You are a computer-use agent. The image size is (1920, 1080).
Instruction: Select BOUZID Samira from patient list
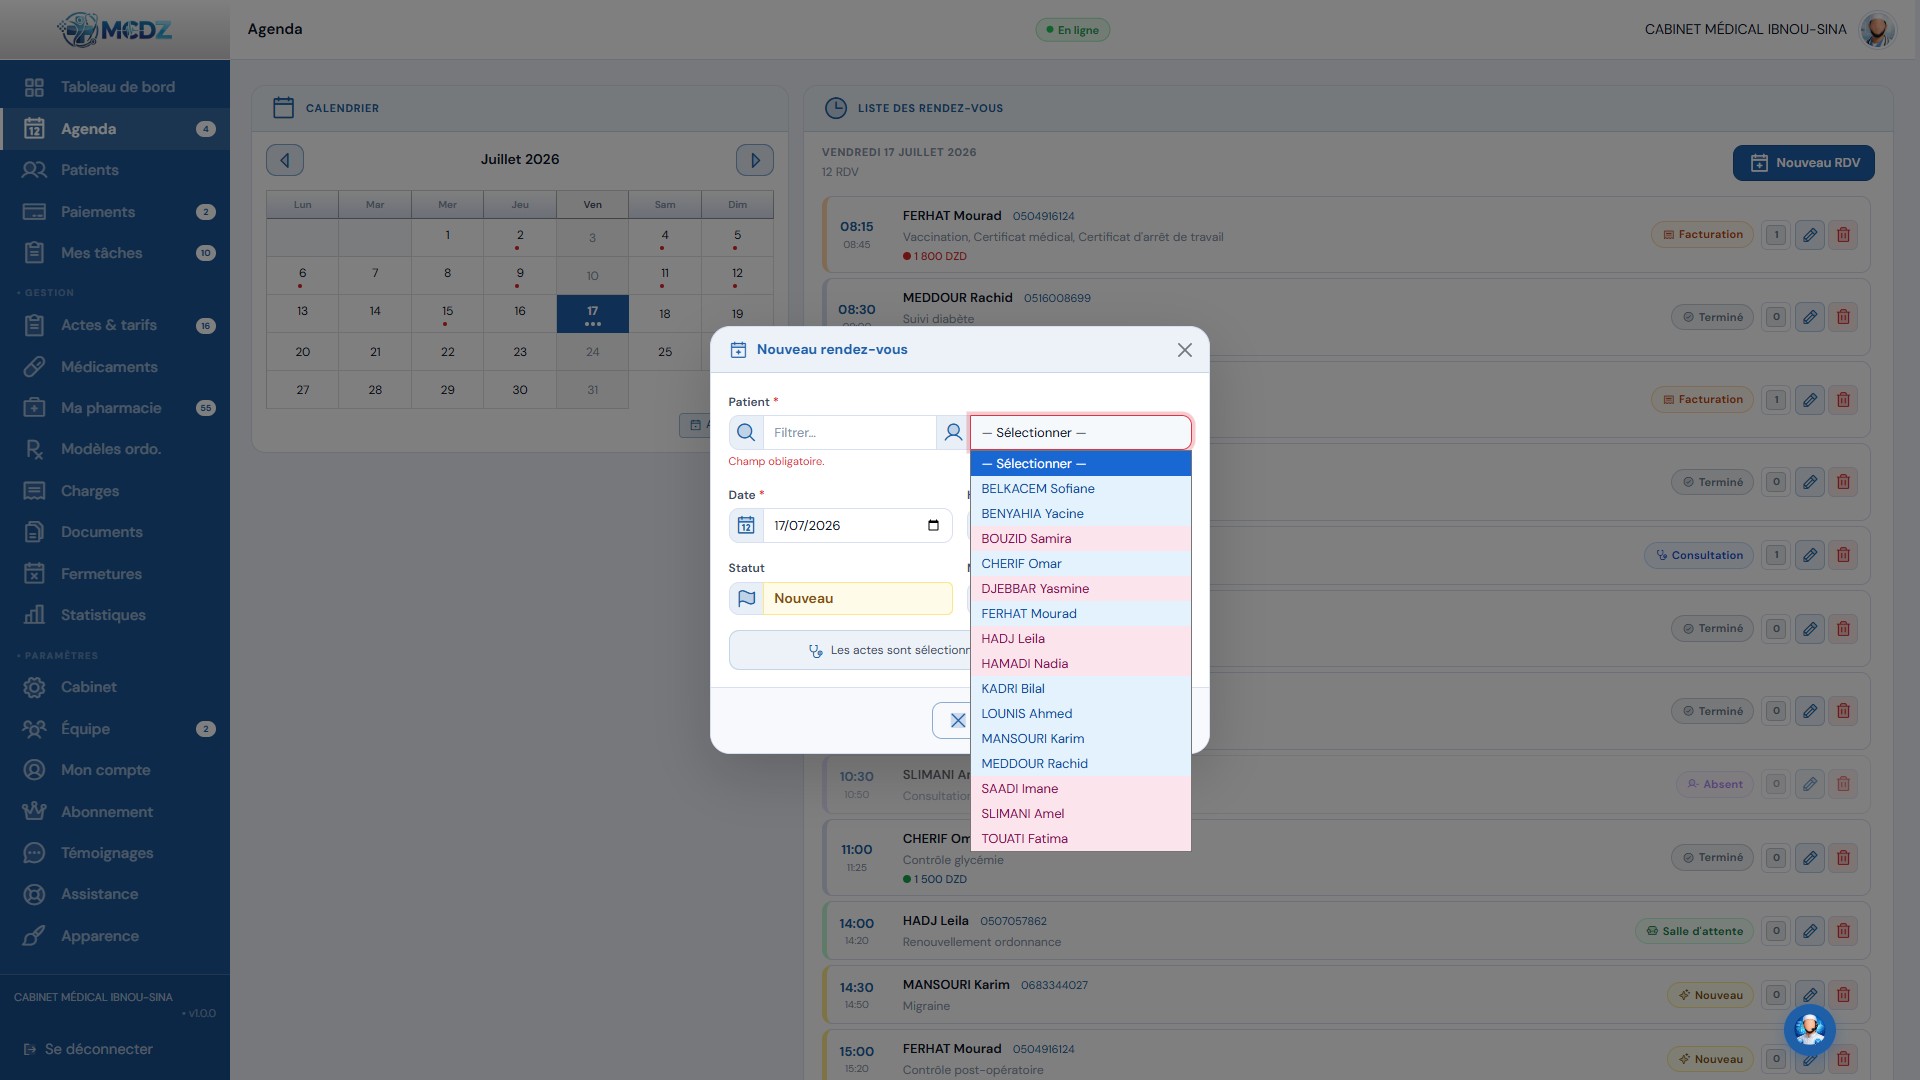pyautogui.click(x=1081, y=539)
